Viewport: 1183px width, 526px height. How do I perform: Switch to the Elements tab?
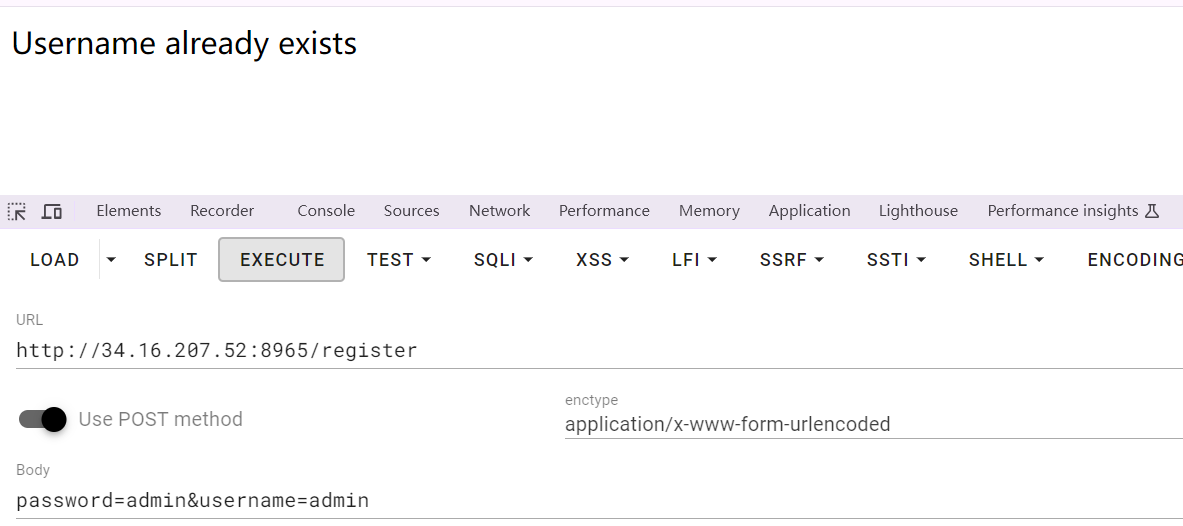pos(128,211)
